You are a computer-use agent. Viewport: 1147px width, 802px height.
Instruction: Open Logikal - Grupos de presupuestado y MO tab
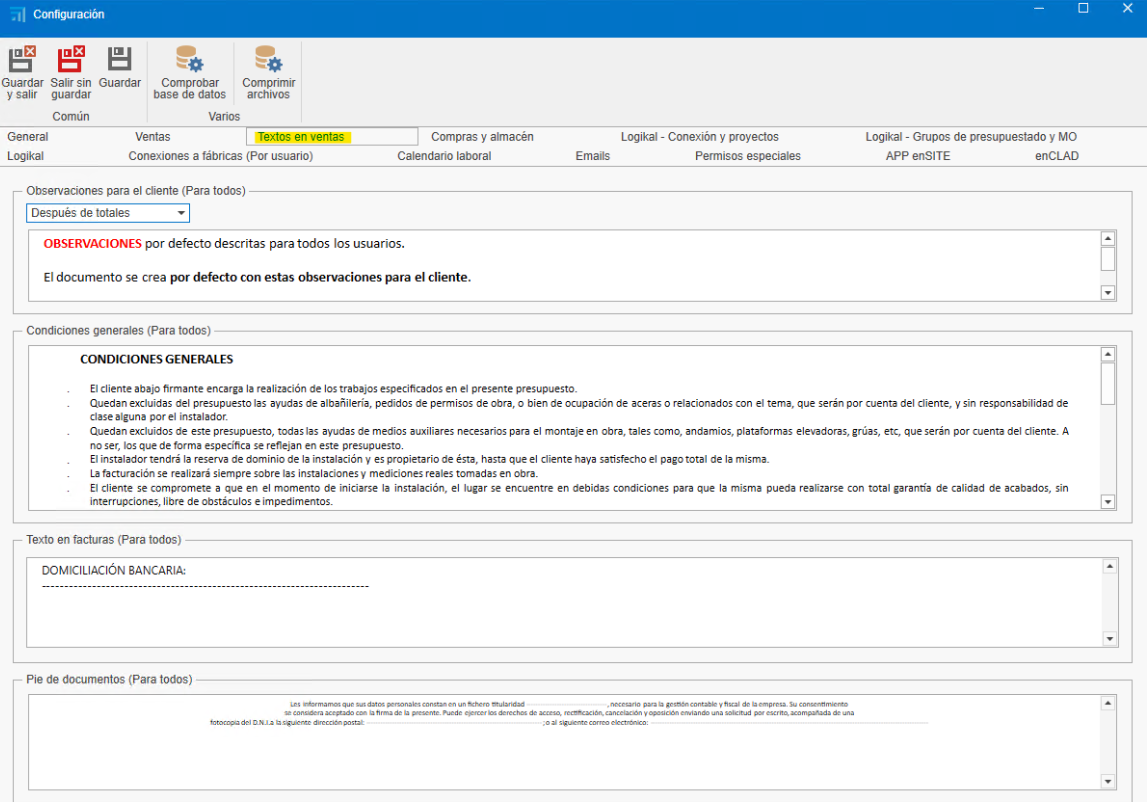(x=971, y=137)
